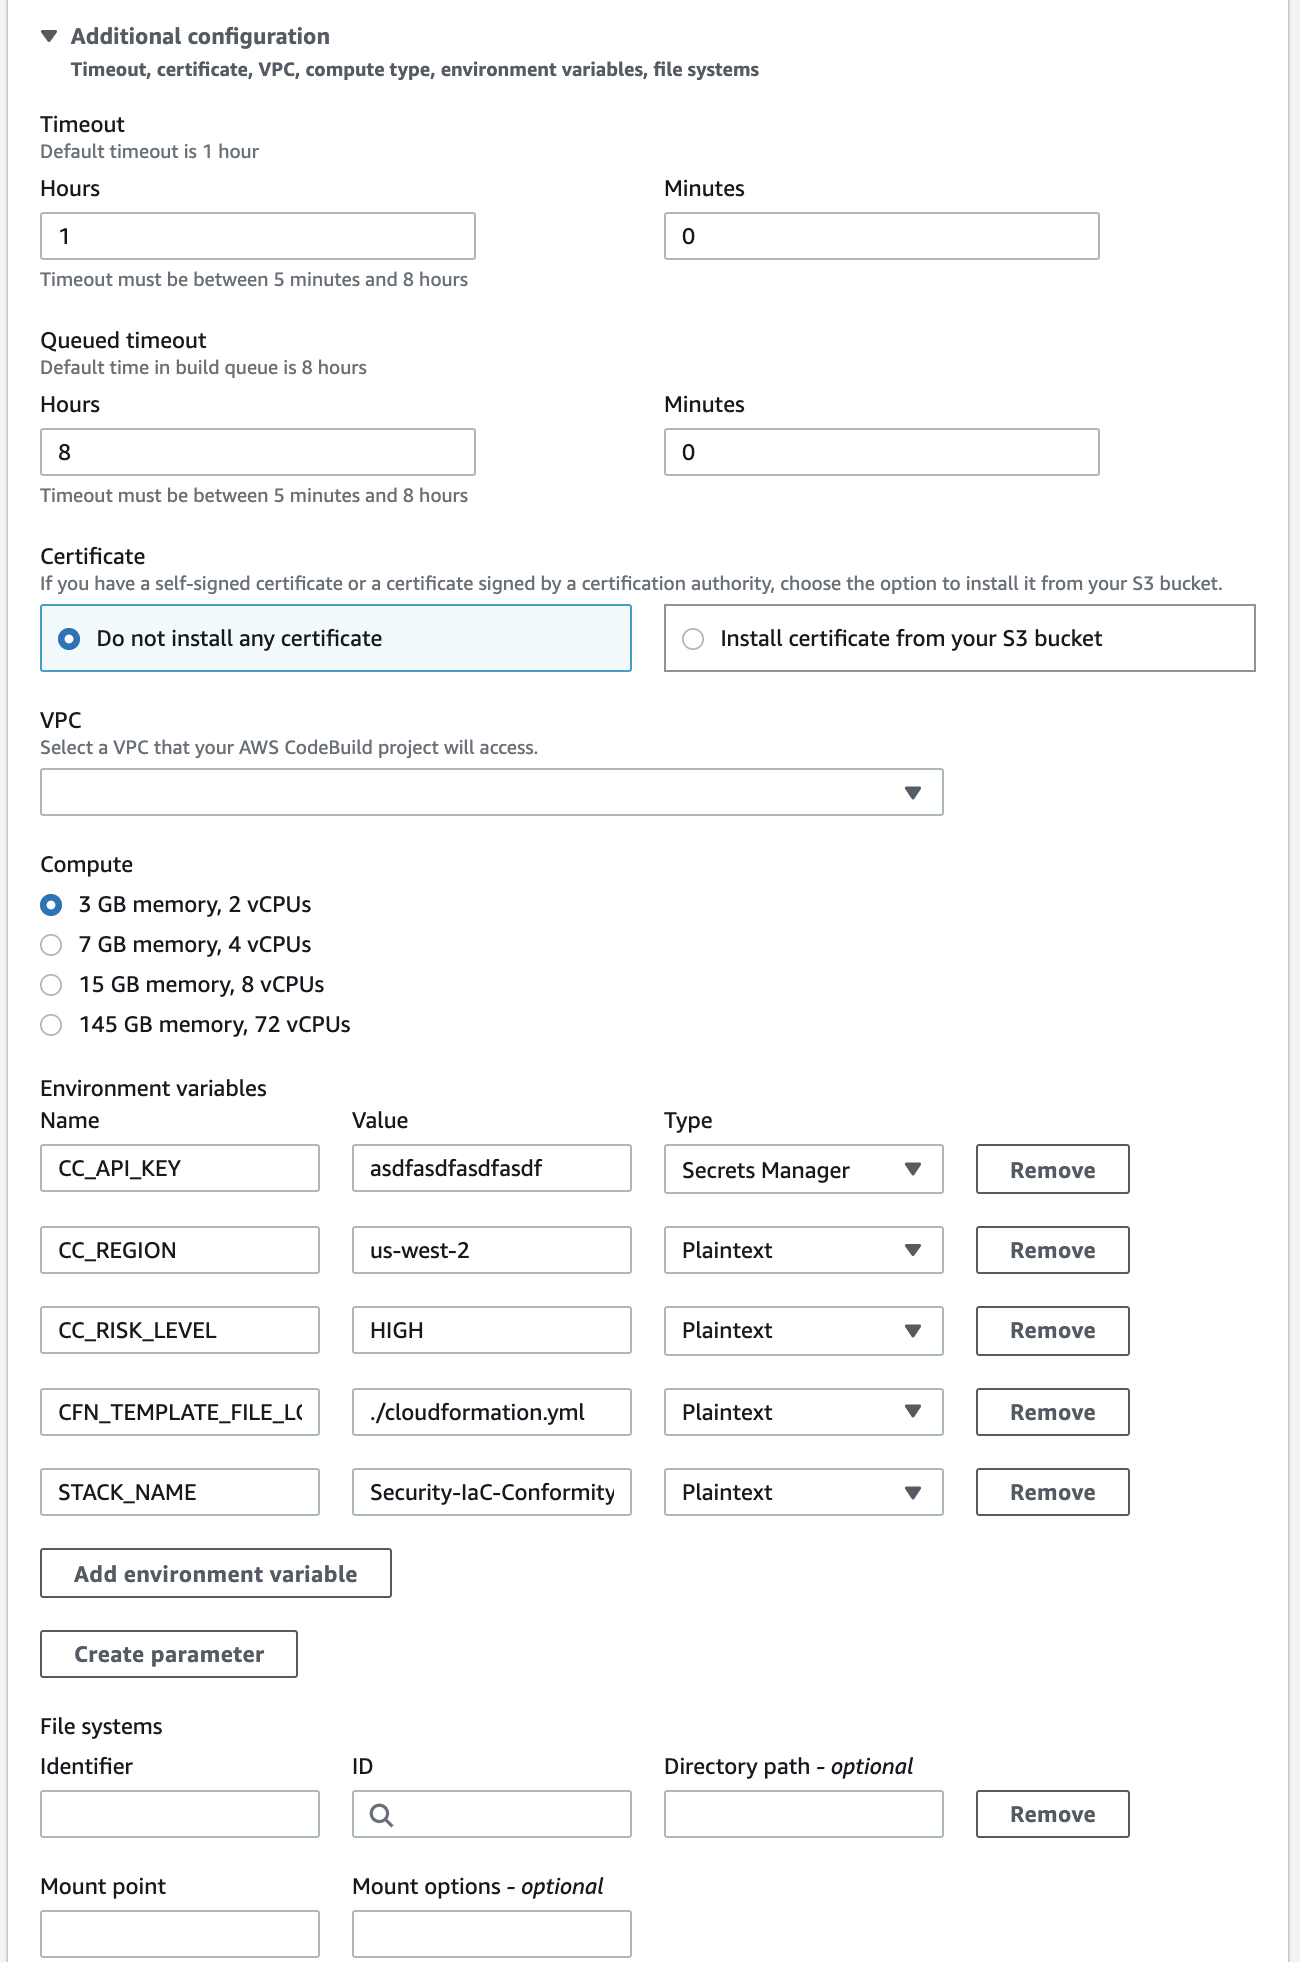Open the type dropdown for STACK_NAME
1300x1962 pixels.
pos(803,1492)
